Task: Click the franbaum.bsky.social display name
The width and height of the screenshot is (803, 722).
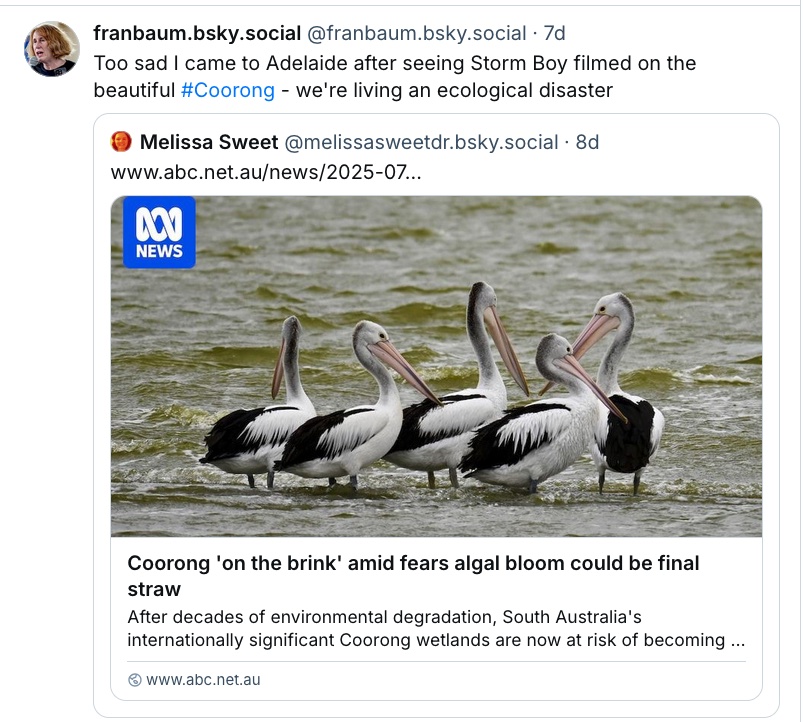Action: pos(196,33)
